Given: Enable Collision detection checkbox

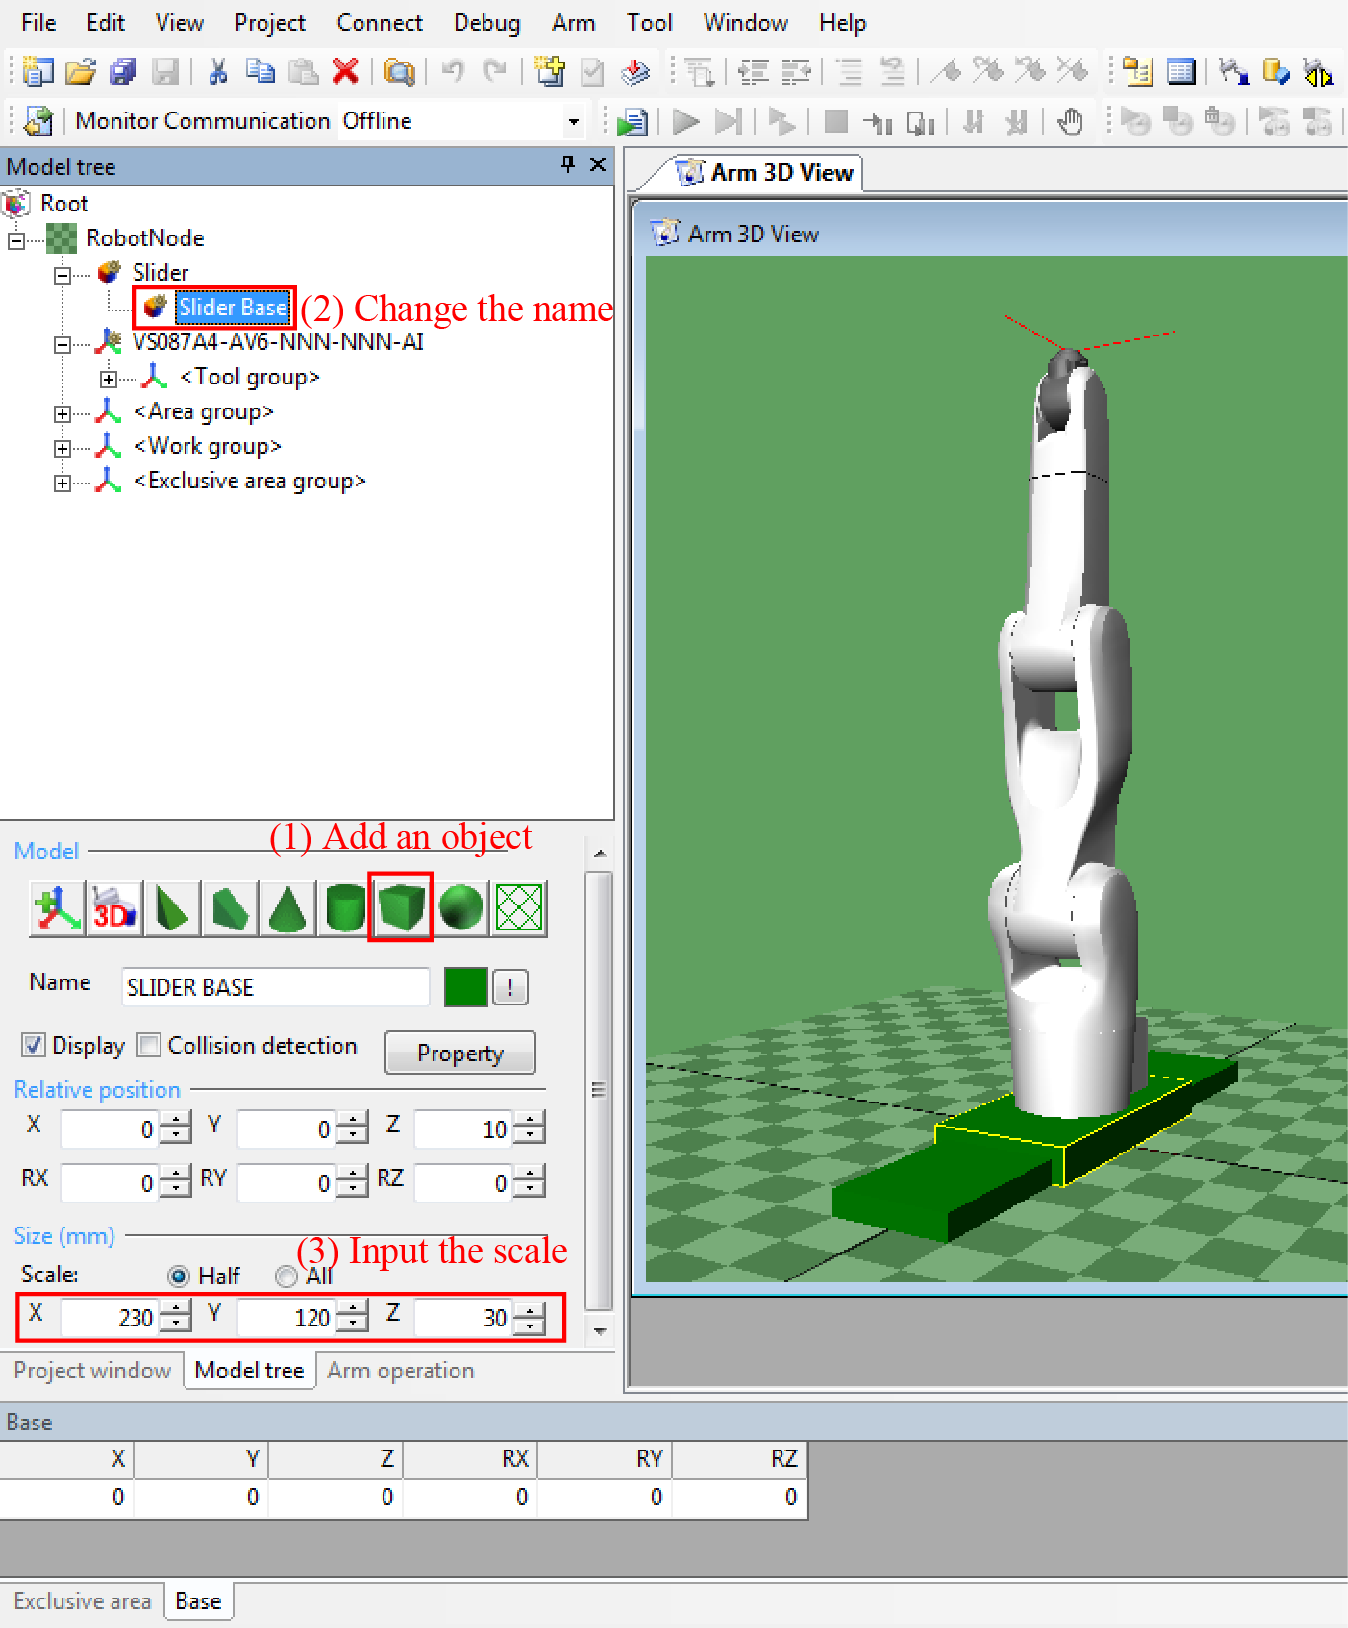Looking at the screenshot, I should coord(149,1045).
